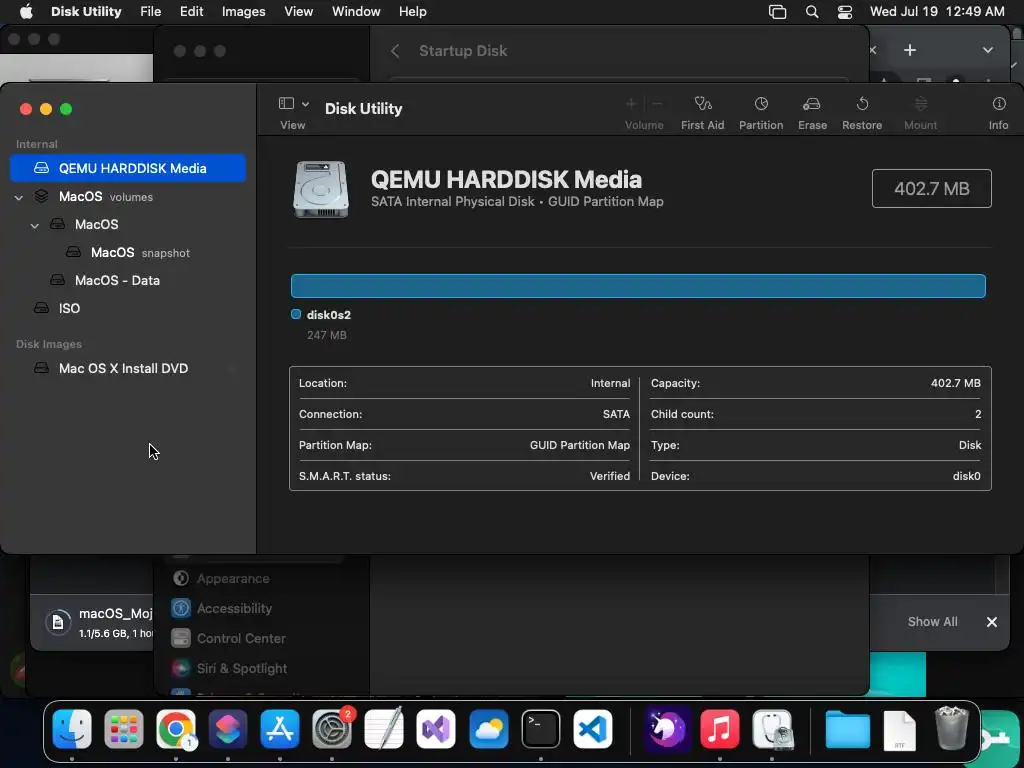Screen dimensions: 1024x768
Task: Open Music from the Dock
Action: pyautogui.click(x=719, y=729)
